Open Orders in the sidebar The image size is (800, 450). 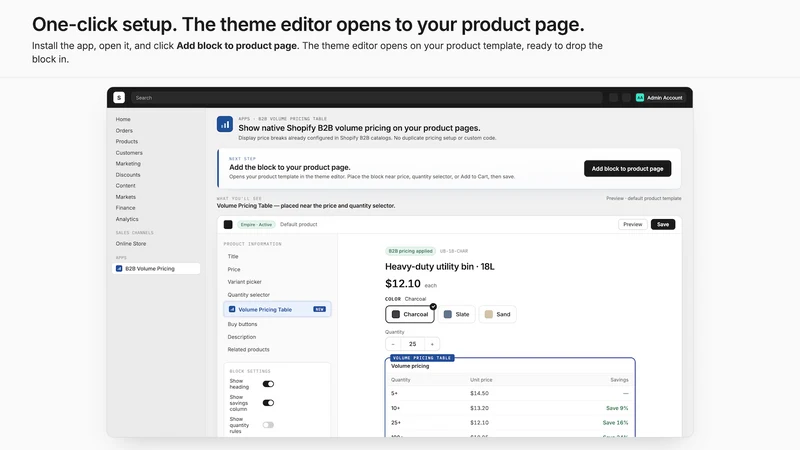[x=124, y=131]
